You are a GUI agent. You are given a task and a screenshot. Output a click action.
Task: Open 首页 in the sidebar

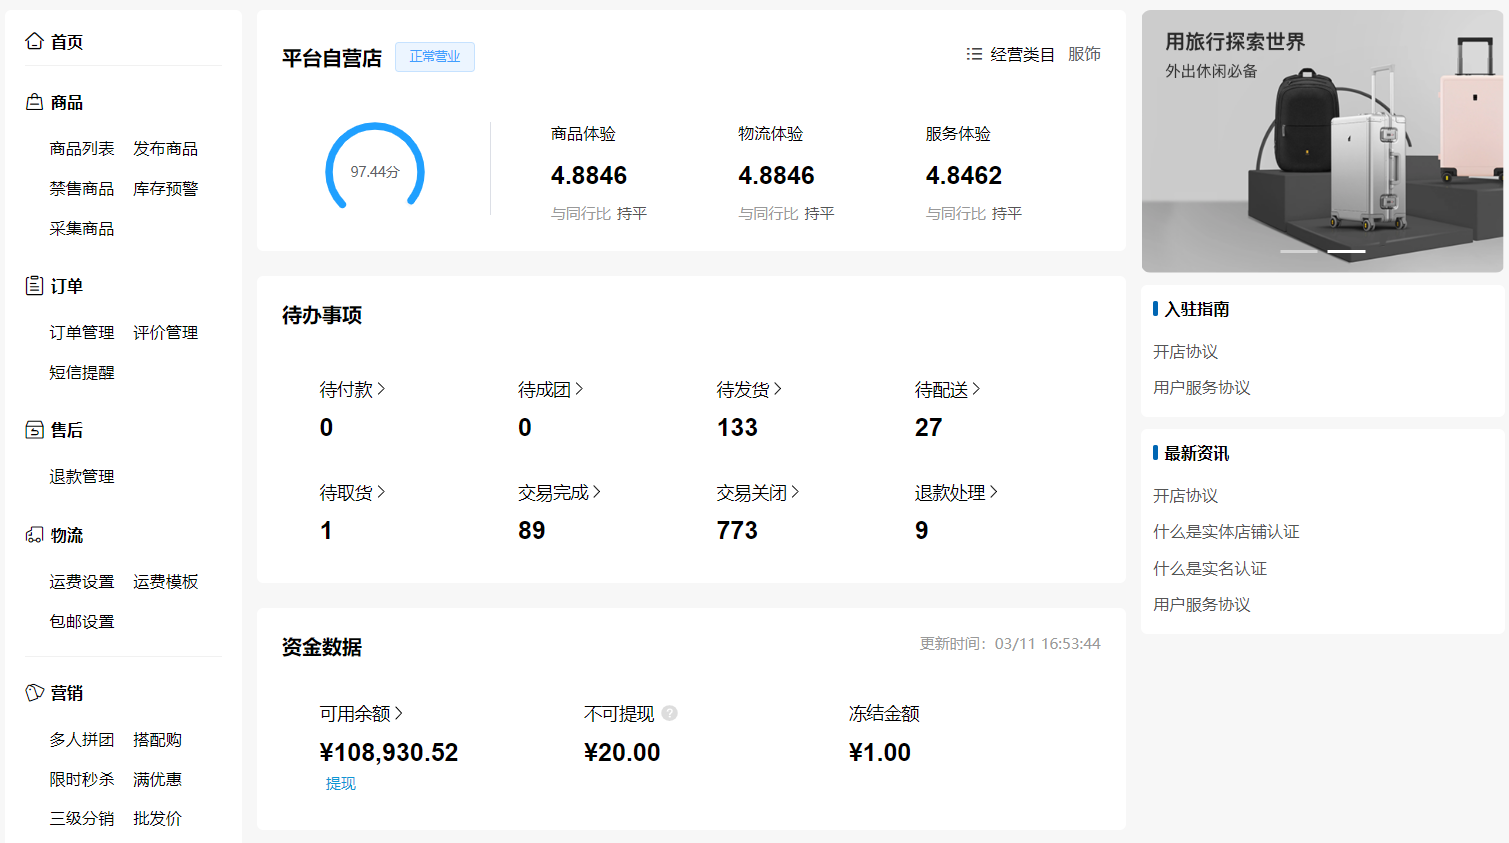point(67,42)
